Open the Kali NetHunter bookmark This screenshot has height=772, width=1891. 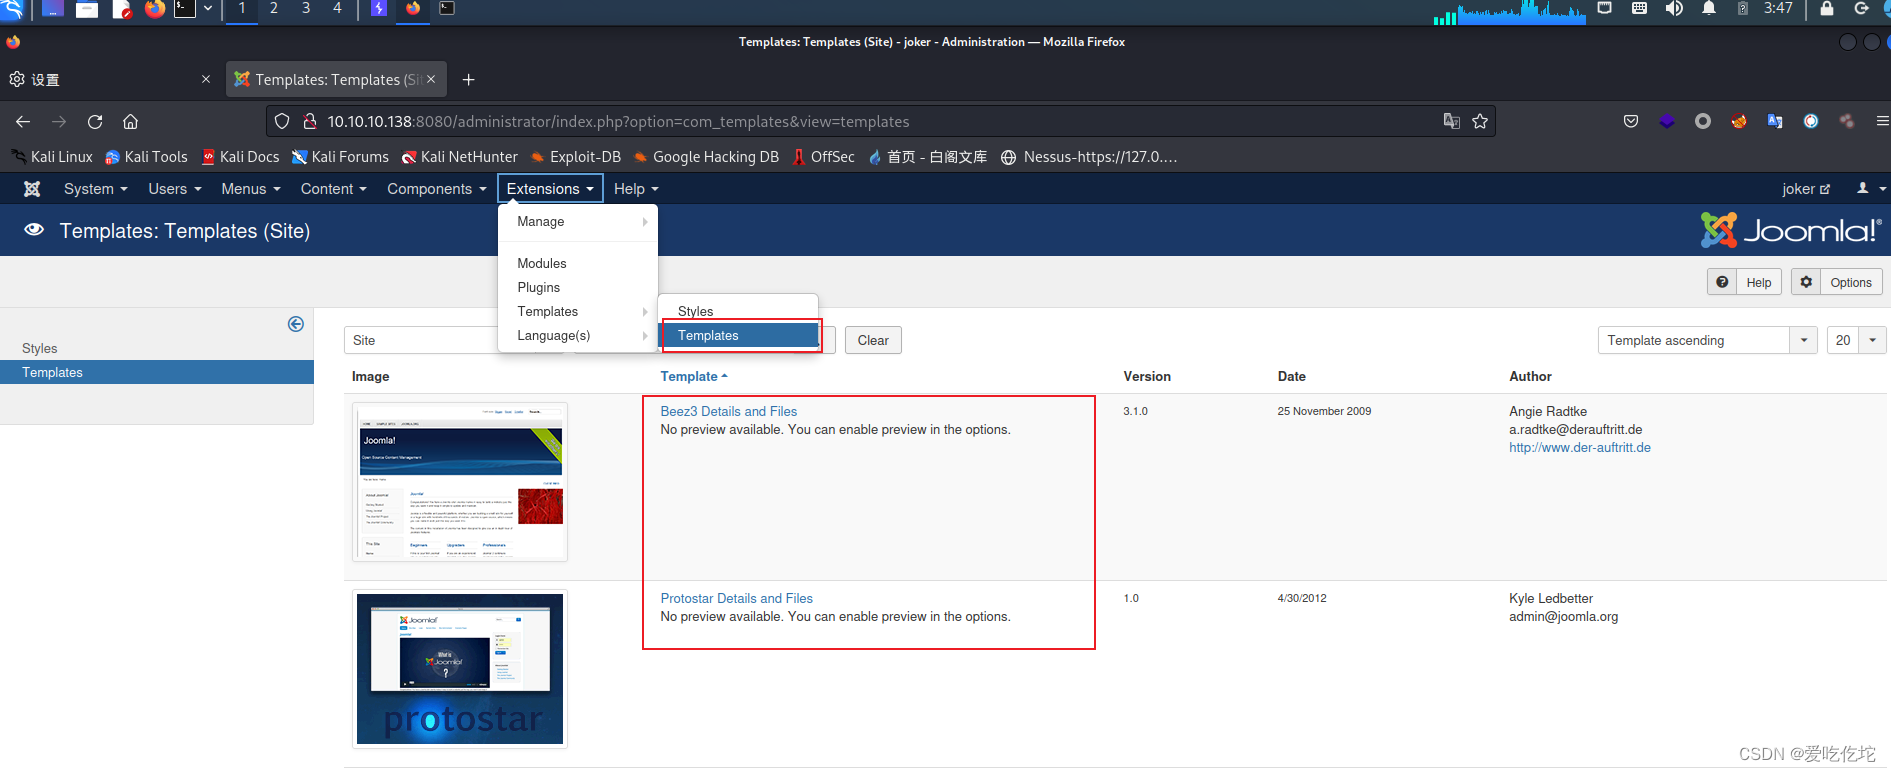point(460,157)
